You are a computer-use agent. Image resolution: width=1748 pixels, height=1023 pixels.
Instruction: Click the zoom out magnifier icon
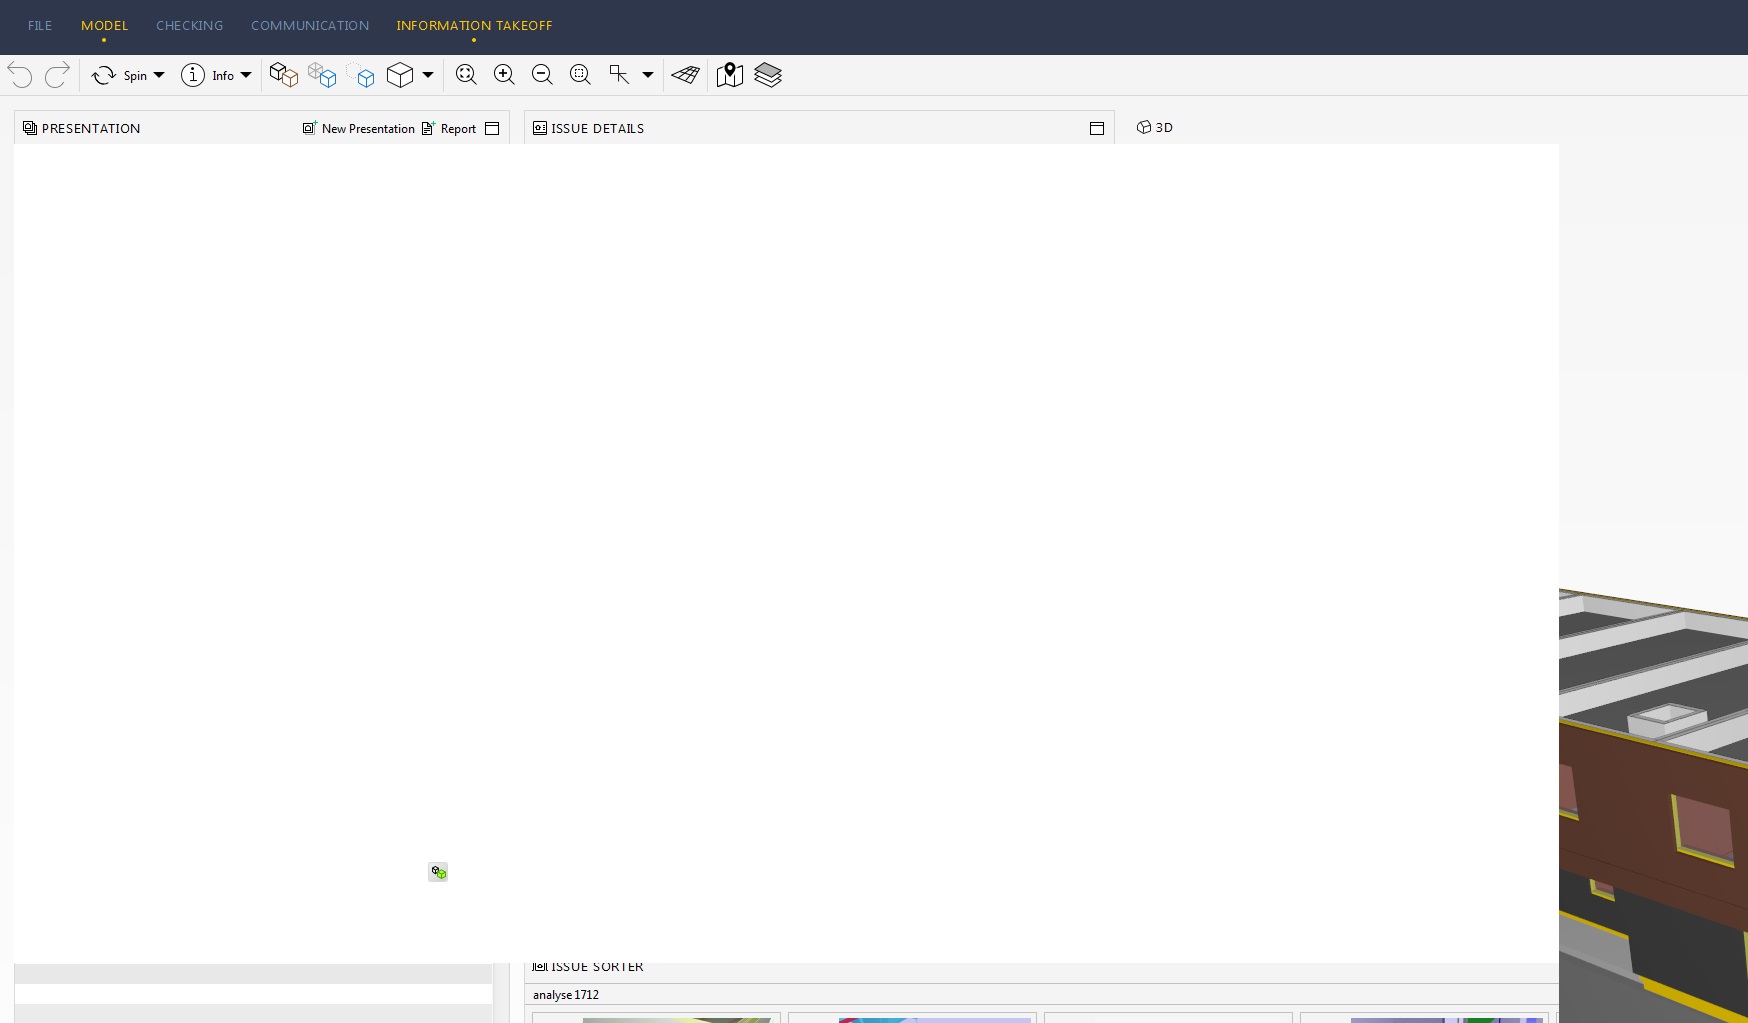point(542,75)
